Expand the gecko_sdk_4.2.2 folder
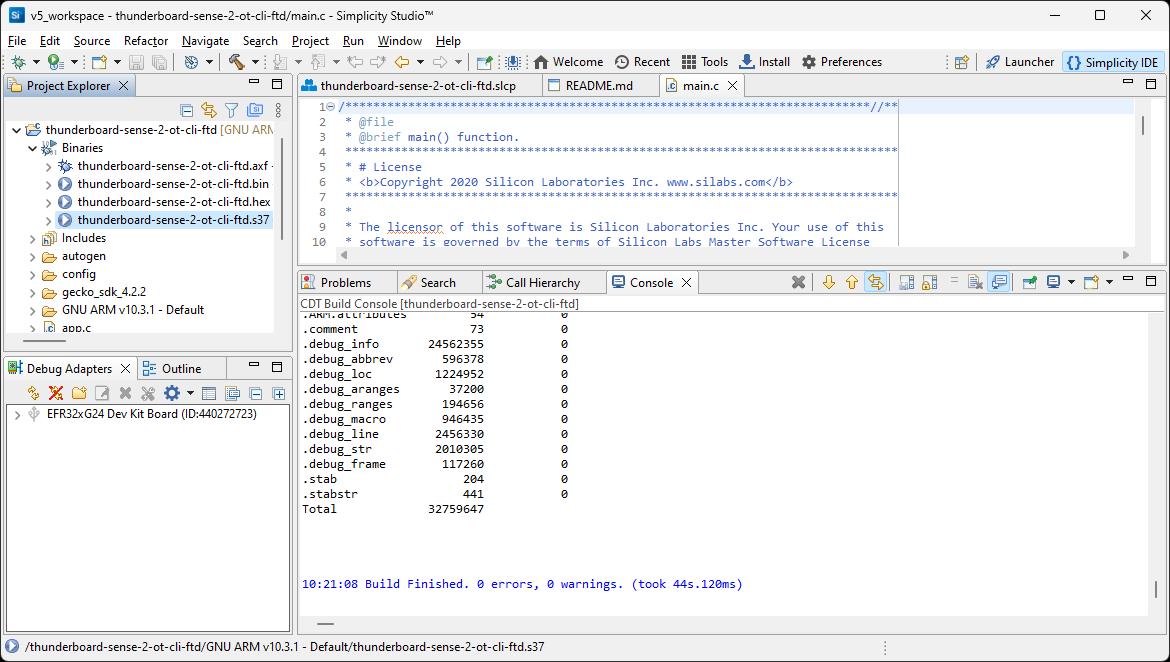 (x=31, y=292)
